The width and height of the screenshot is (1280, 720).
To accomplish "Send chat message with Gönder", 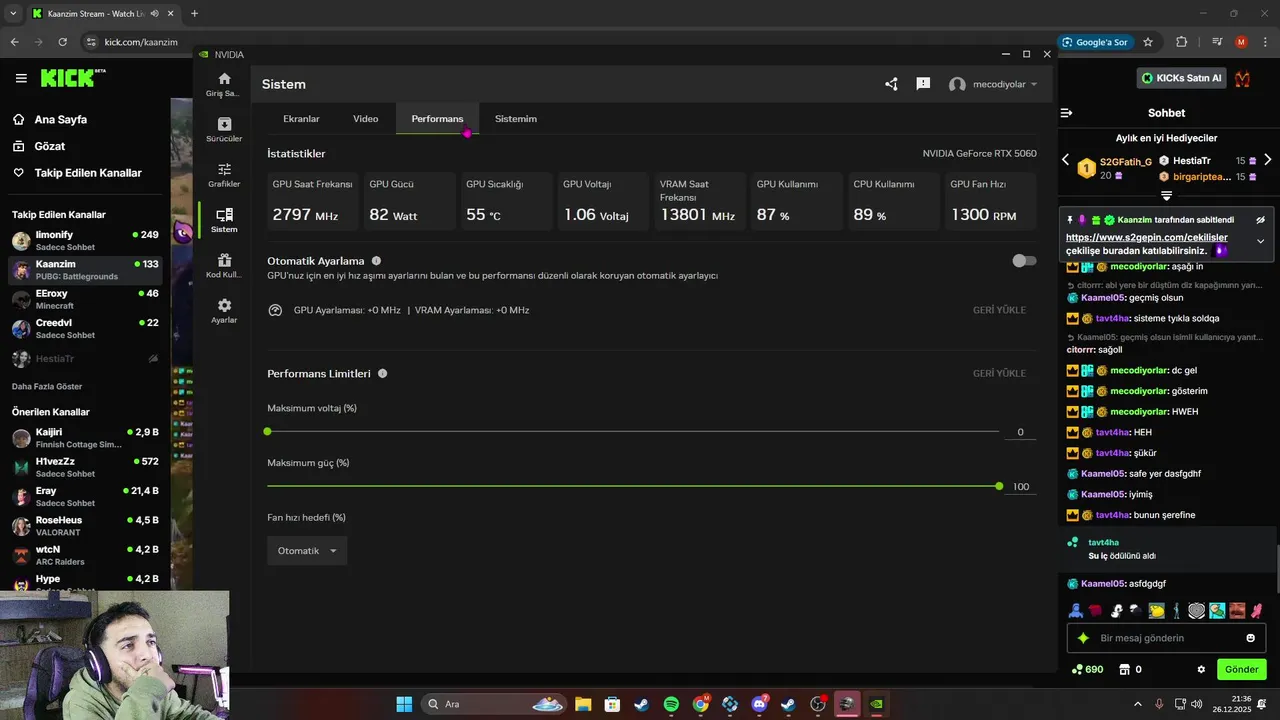I will (x=1242, y=669).
